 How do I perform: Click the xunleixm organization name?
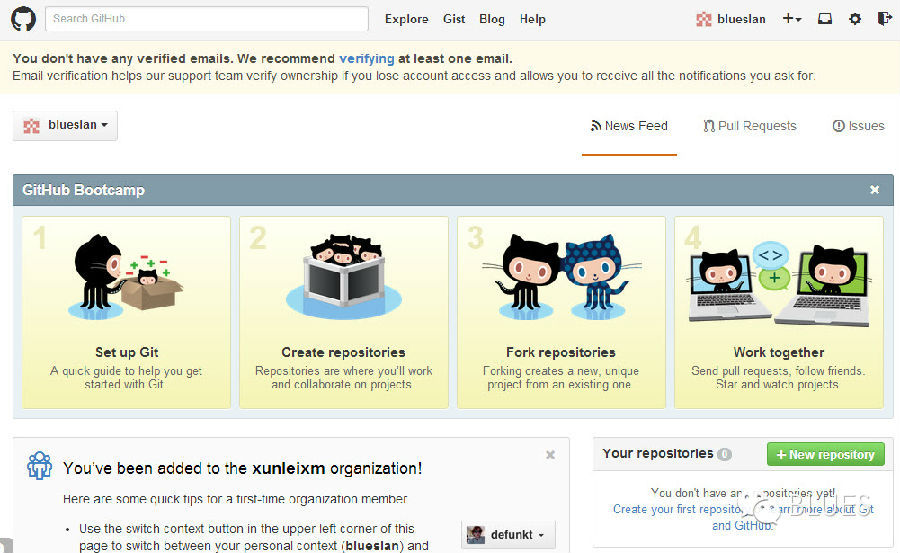coord(289,468)
